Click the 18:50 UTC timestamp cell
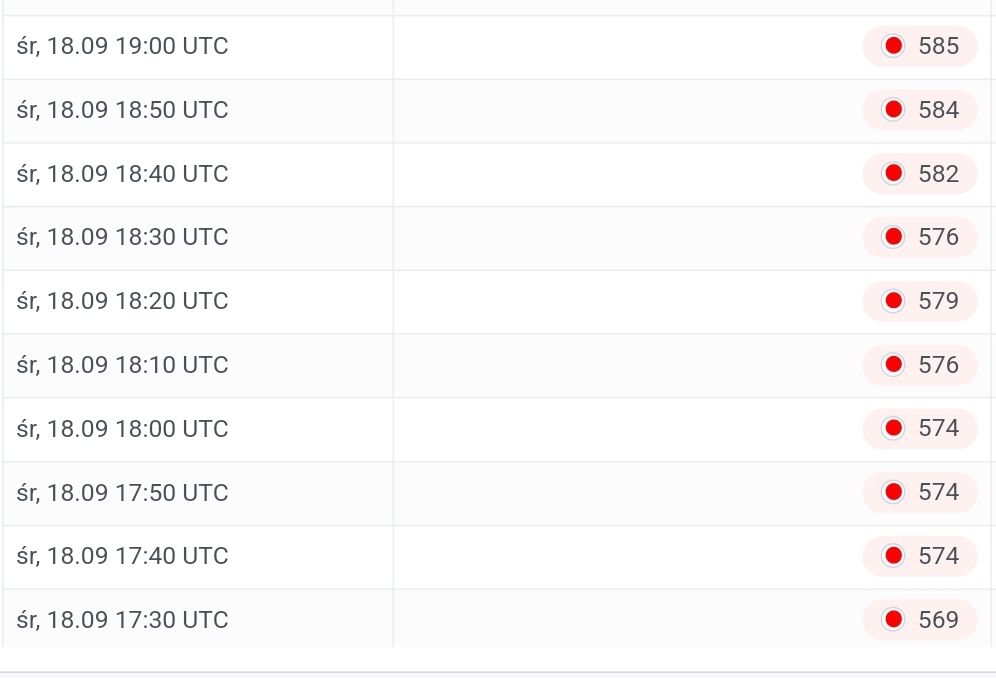 (x=123, y=110)
